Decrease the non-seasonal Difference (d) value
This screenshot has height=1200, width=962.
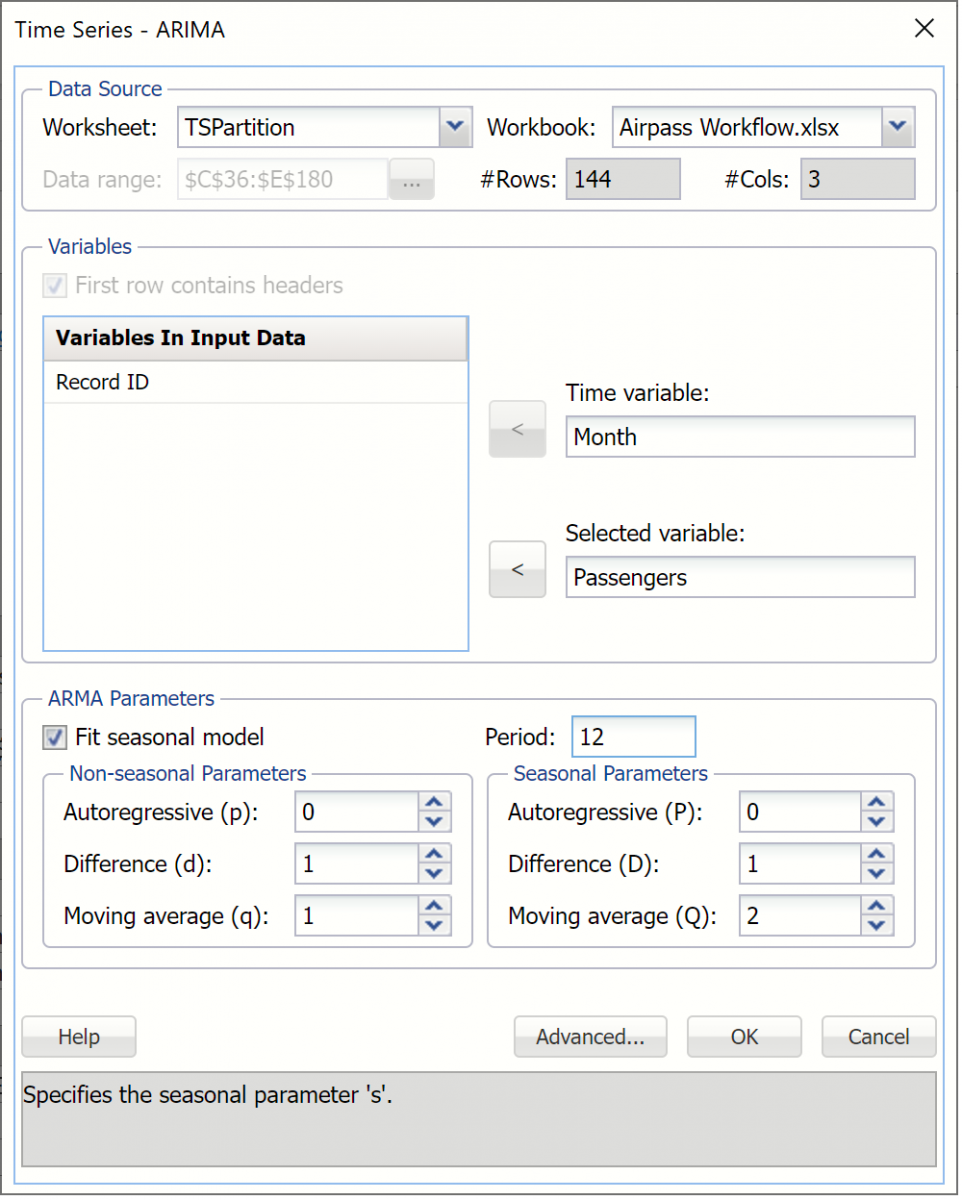tap(434, 874)
